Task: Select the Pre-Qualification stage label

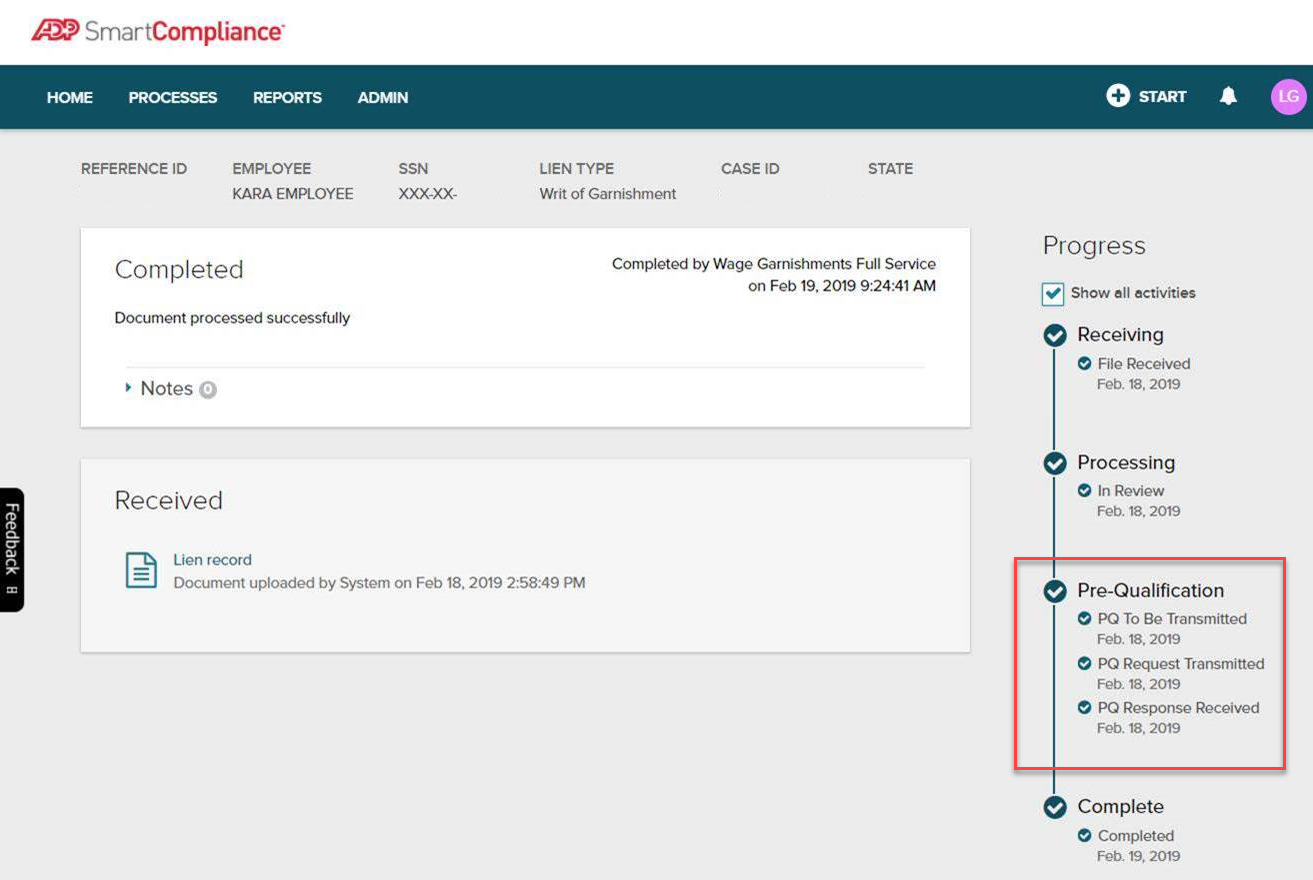Action: click(1150, 591)
